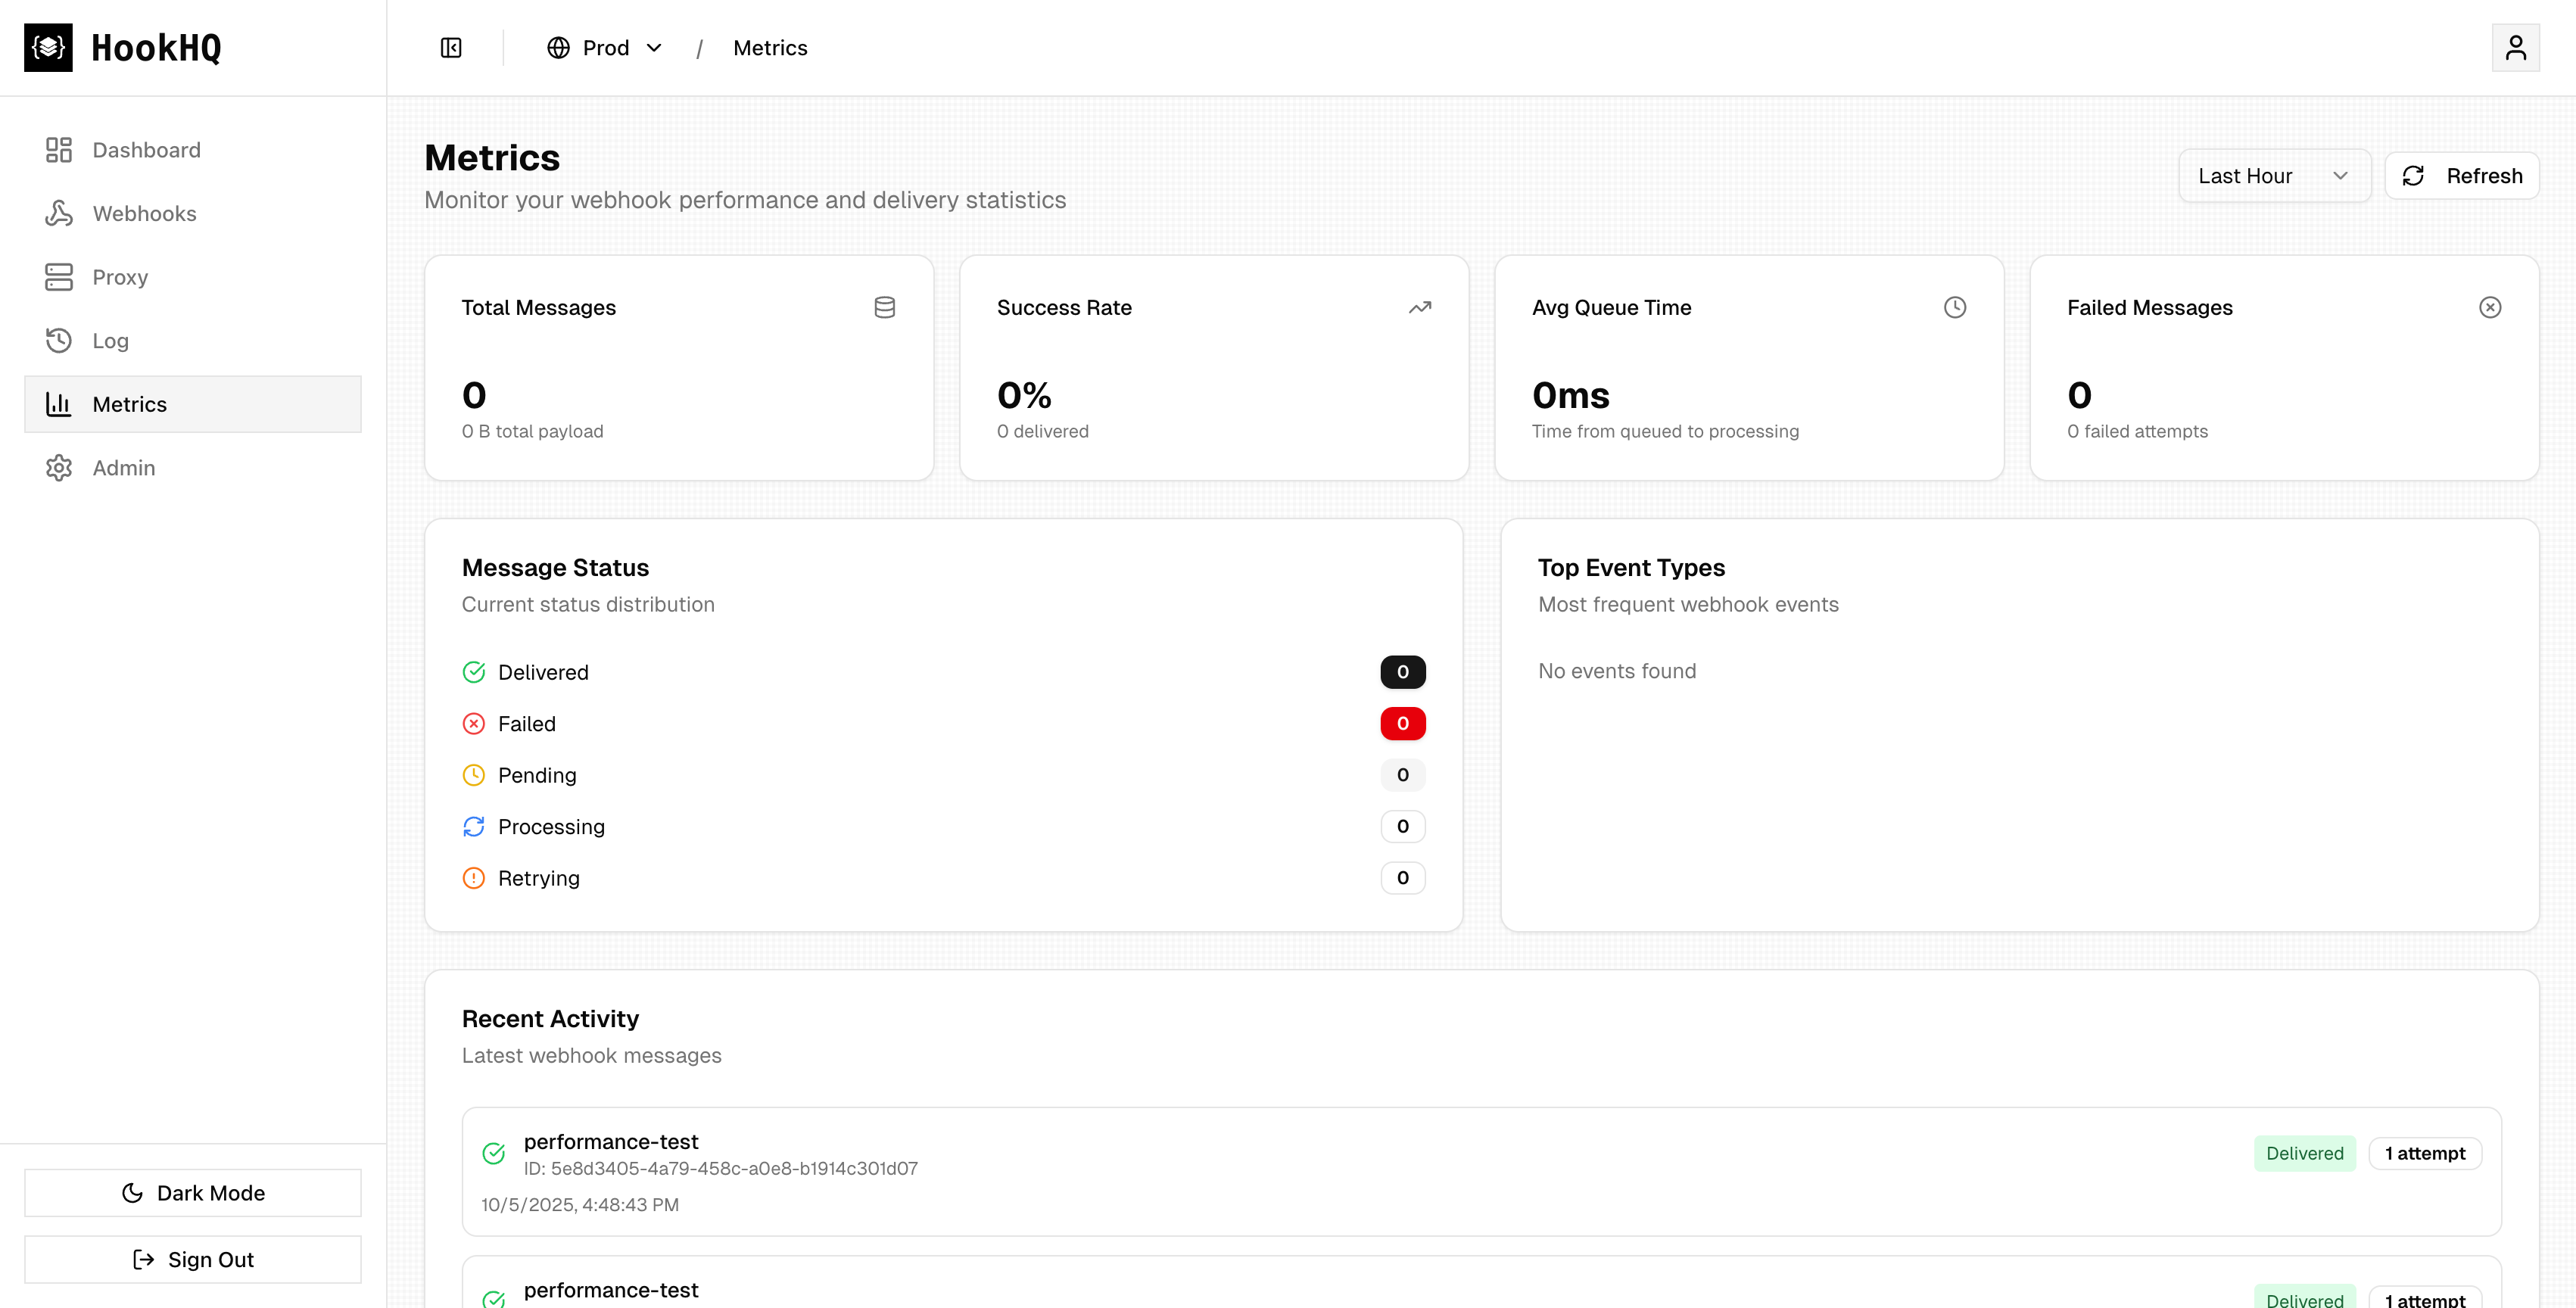Click the Refresh button

2462,176
